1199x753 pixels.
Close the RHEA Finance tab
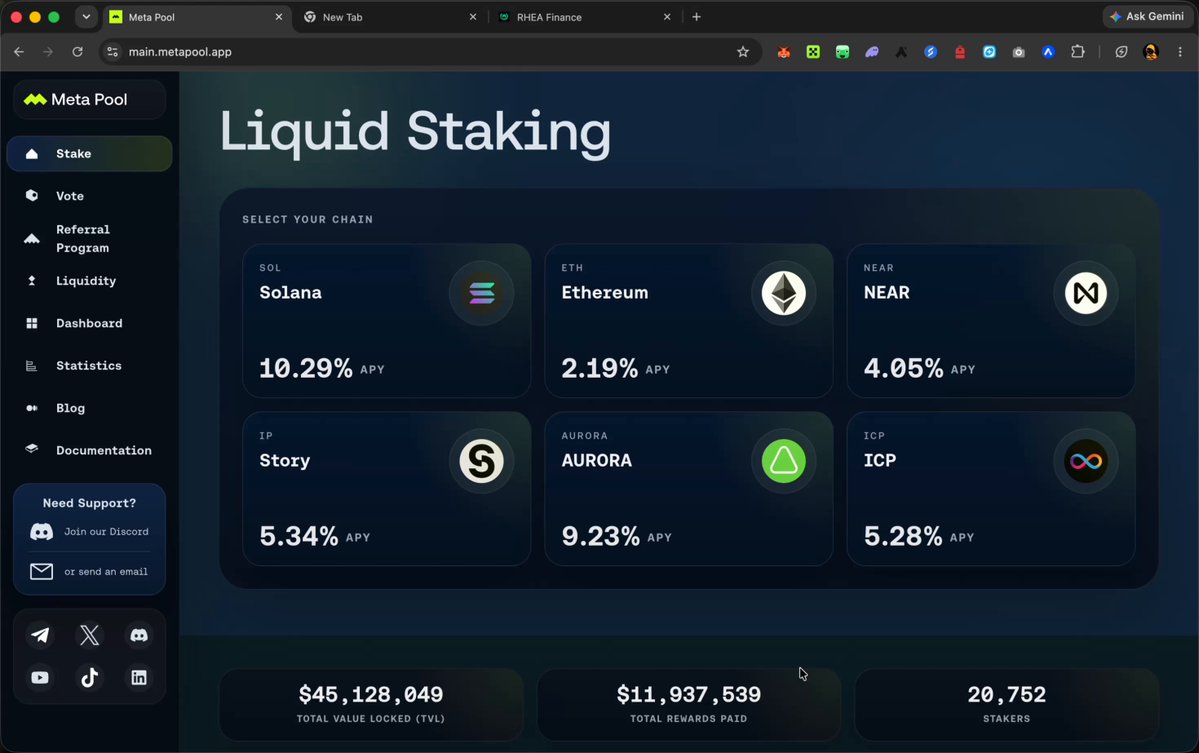click(x=667, y=17)
